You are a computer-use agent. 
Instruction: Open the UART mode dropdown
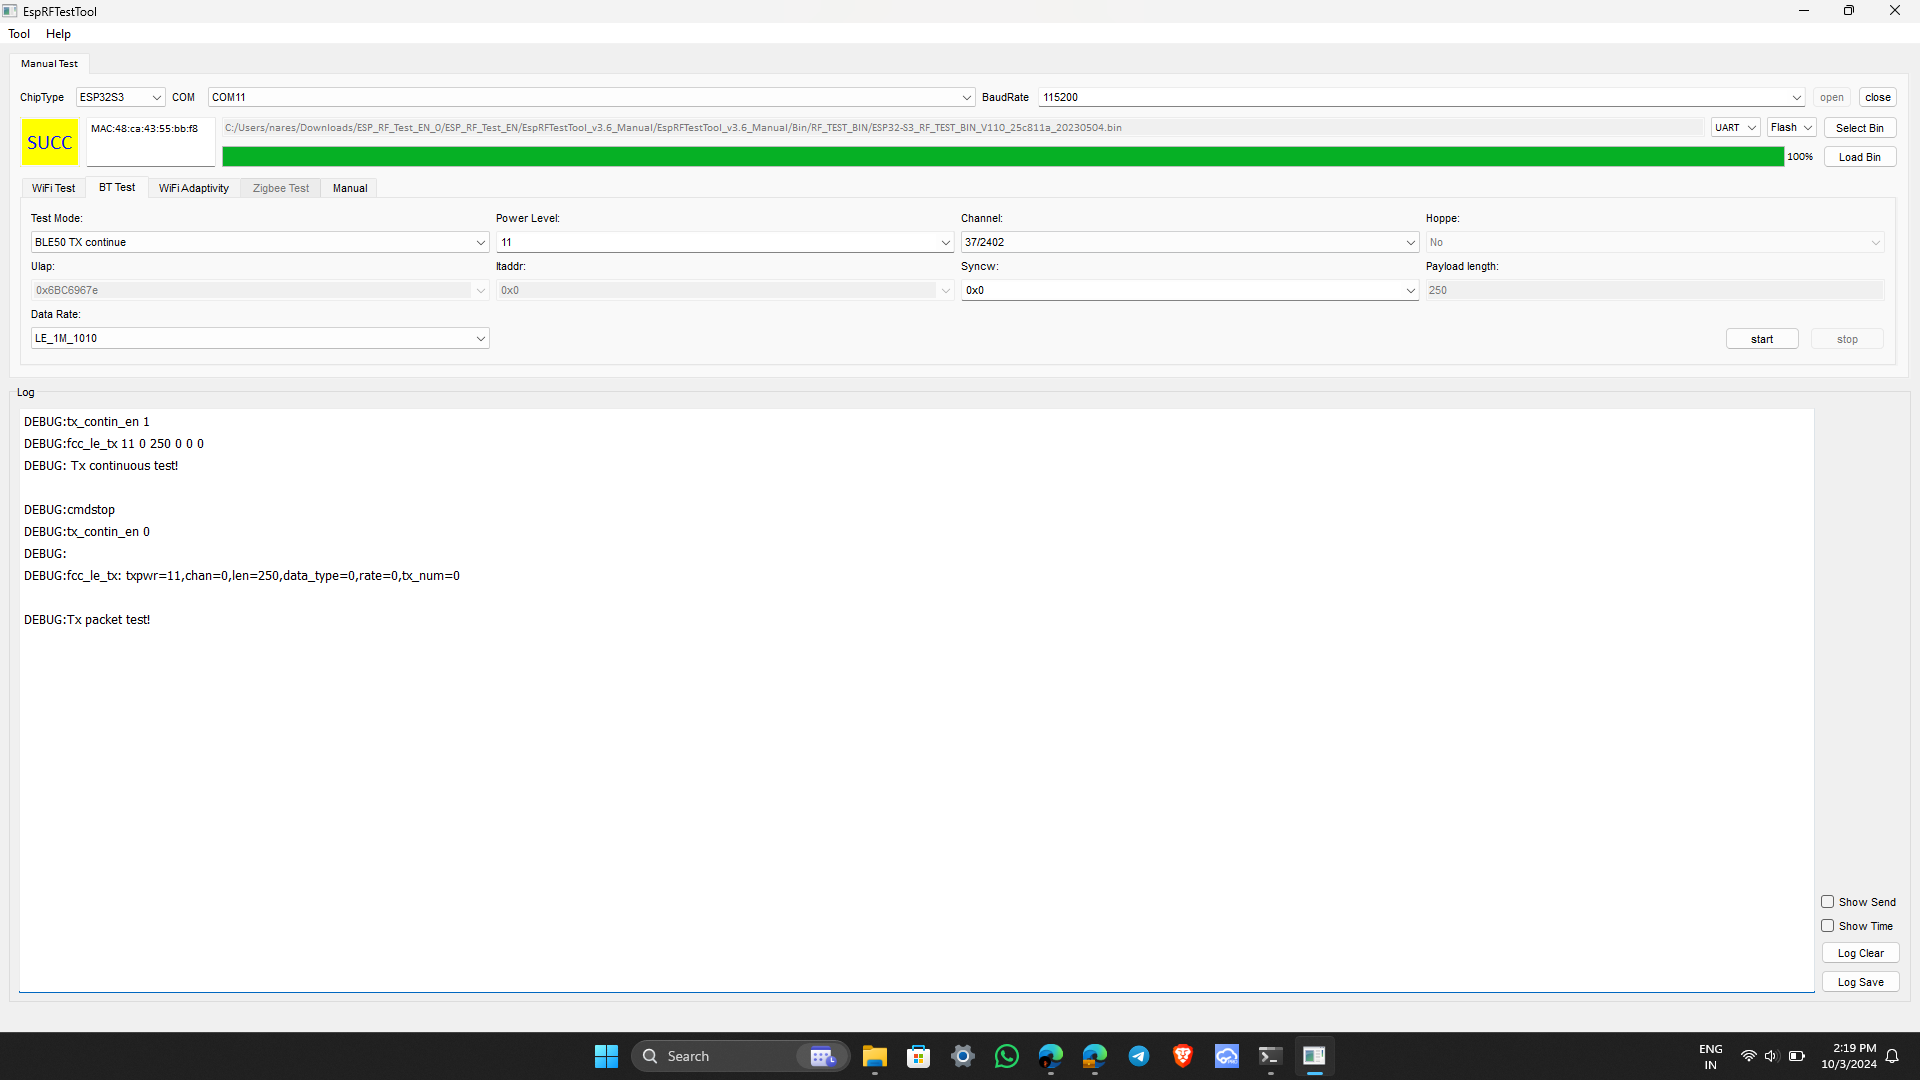[1735, 128]
